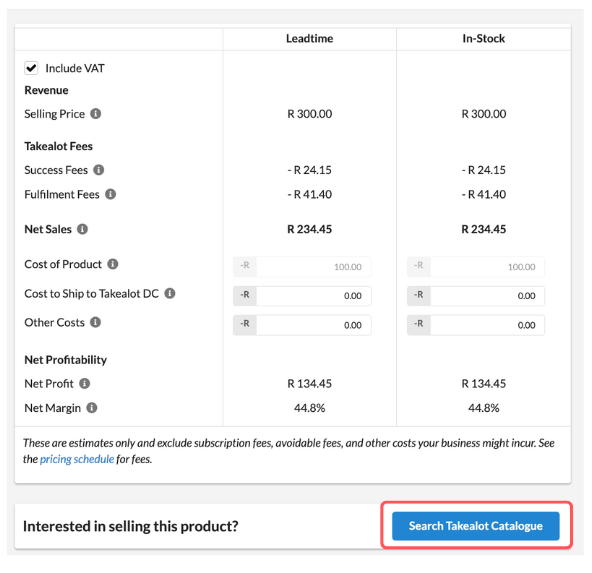Click the Net Profitability section heading
592x573 pixels.
pyautogui.click(x=66, y=360)
